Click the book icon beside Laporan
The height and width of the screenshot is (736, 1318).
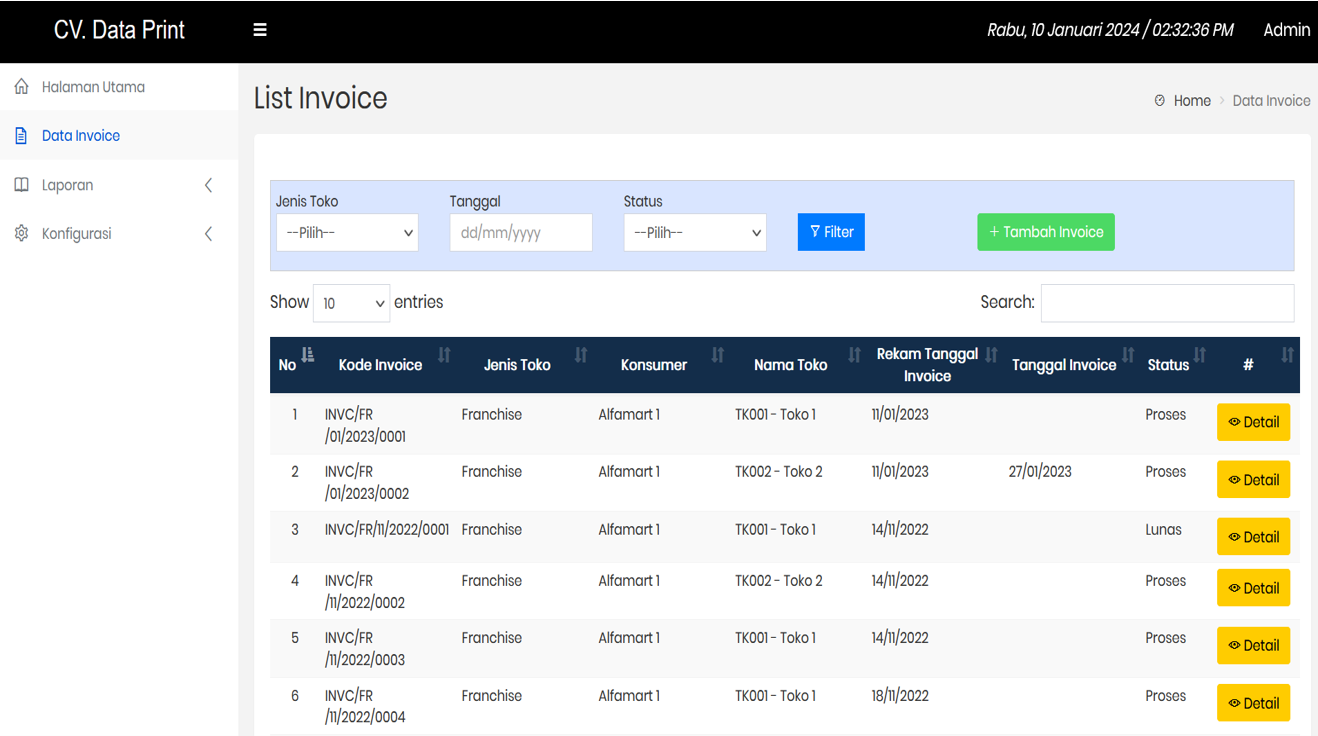coord(21,185)
